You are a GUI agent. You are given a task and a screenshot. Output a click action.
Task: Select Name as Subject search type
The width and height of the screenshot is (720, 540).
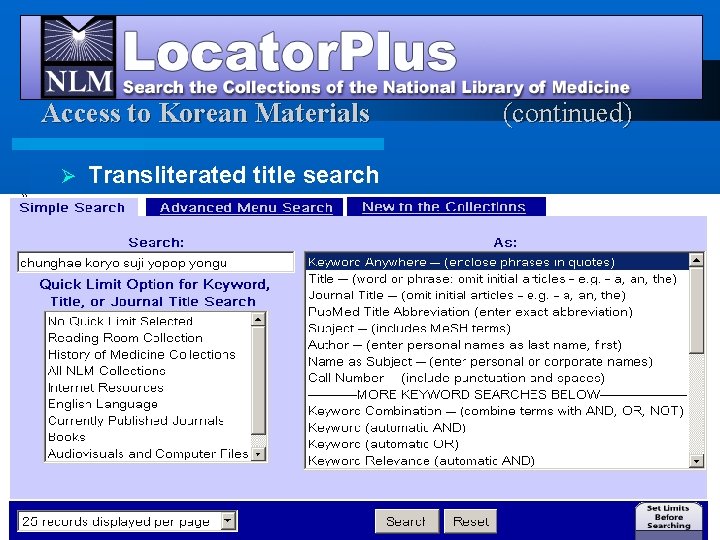pyautogui.click(x=497, y=361)
